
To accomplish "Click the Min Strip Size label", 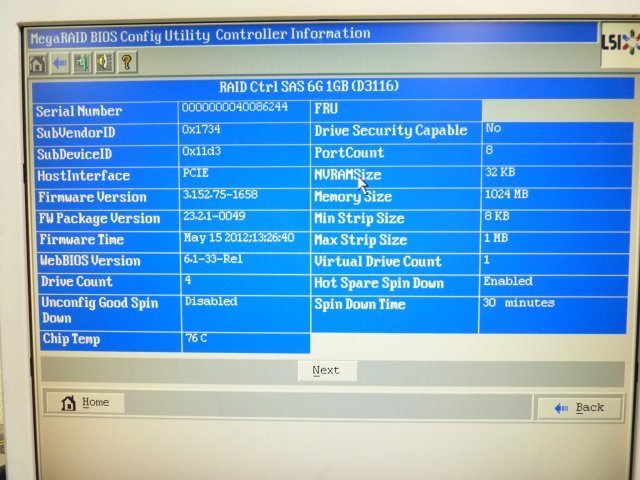I will [x=359, y=218].
